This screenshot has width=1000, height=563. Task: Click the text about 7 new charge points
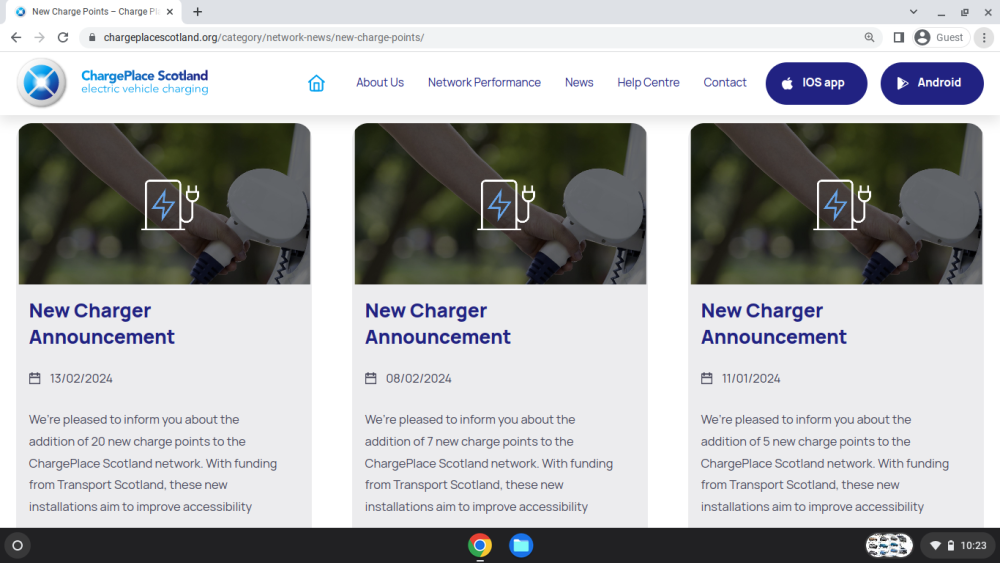489,463
